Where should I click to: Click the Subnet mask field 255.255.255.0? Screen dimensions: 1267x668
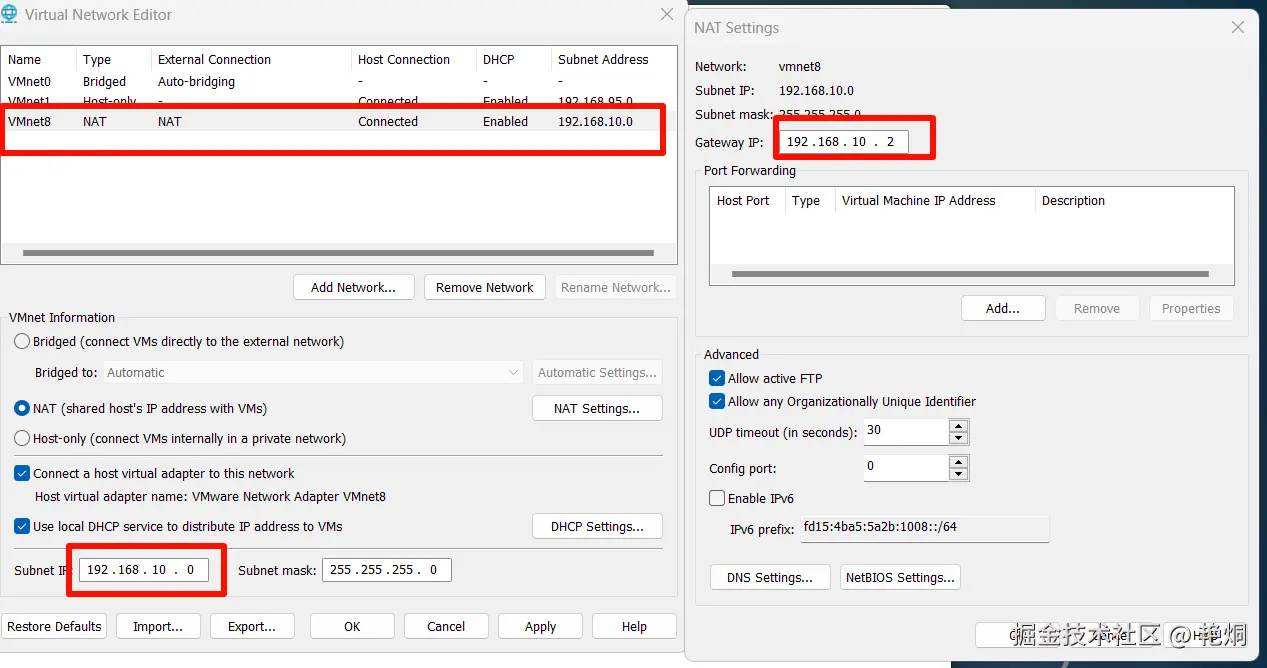(x=387, y=570)
